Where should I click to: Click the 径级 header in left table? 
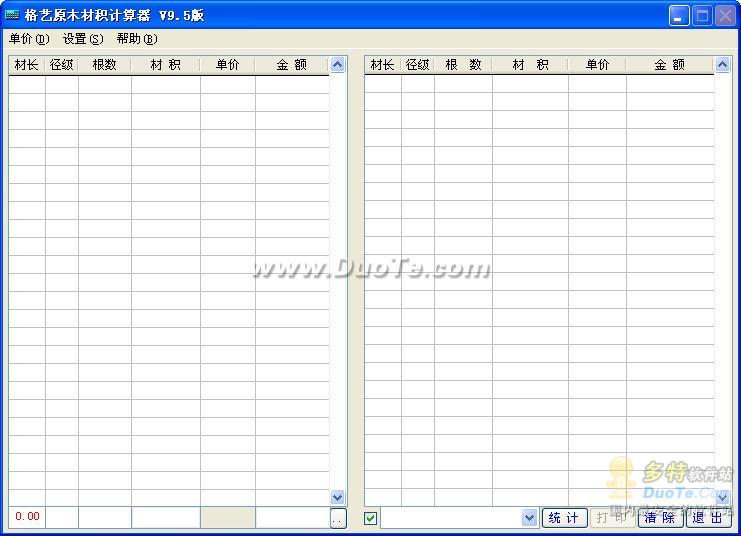pyautogui.click(x=62, y=65)
